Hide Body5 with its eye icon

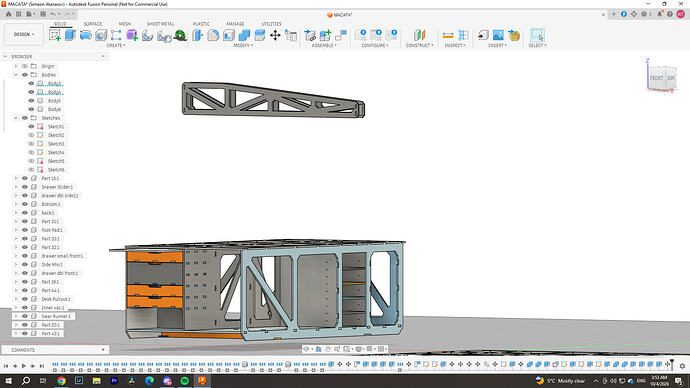coord(31,101)
